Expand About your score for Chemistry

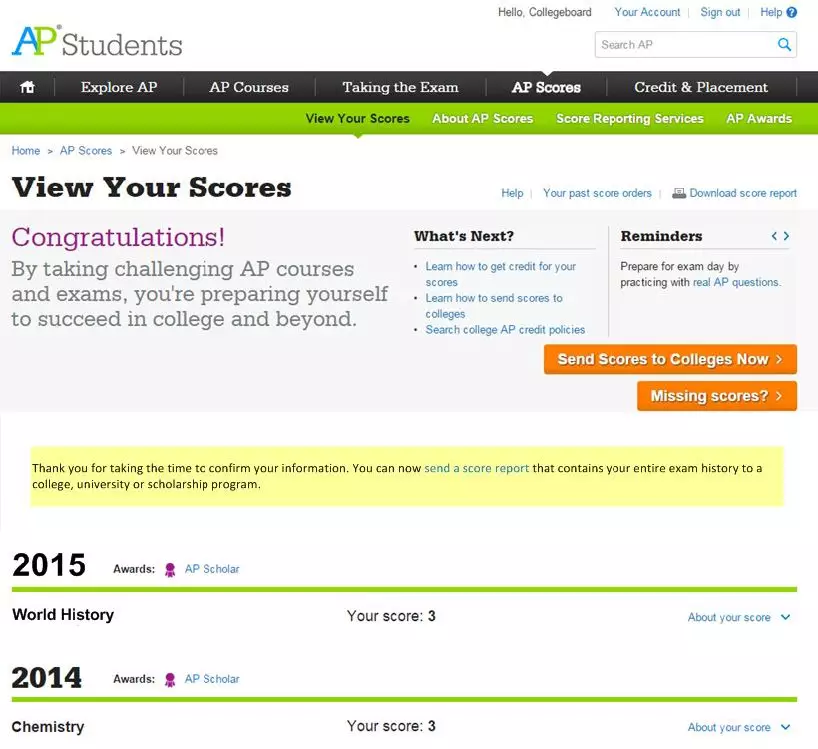pyautogui.click(x=739, y=727)
